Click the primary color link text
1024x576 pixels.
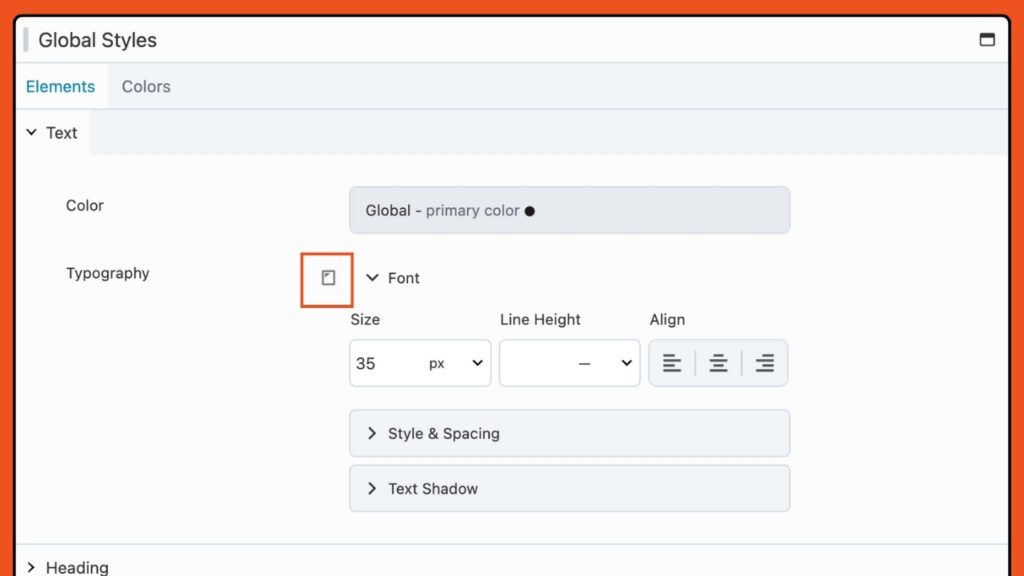(x=473, y=210)
